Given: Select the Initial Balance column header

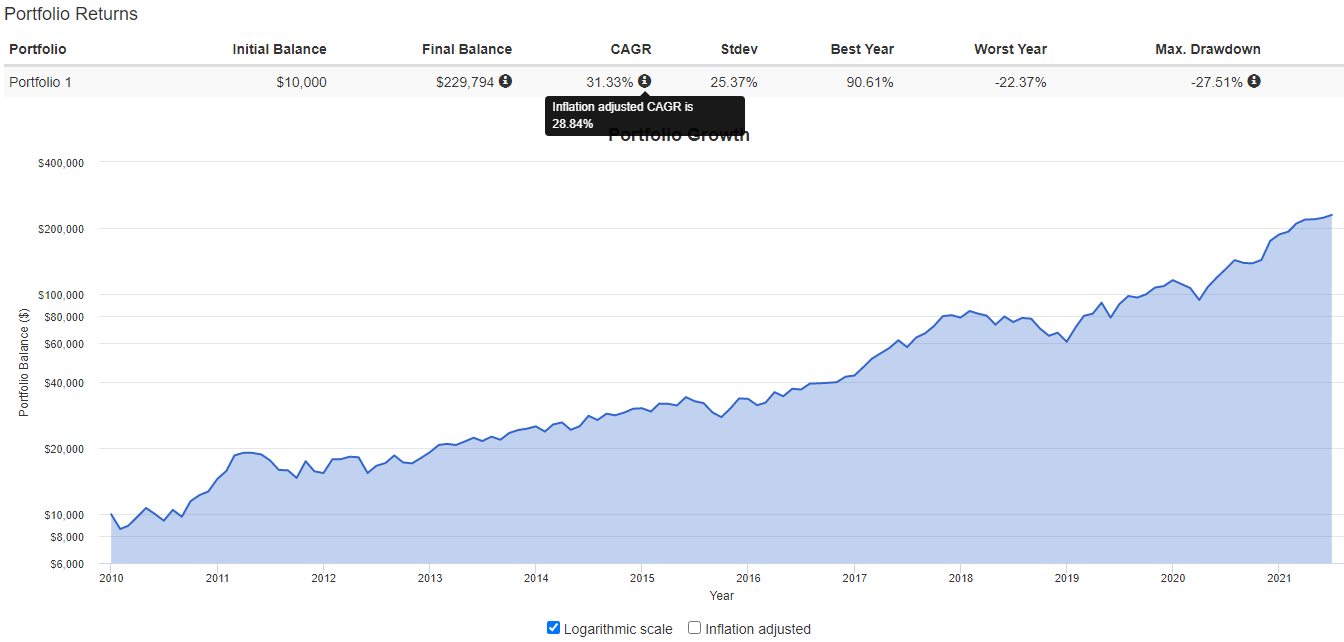Looking at the screenshot, I should tap(279, 49).
